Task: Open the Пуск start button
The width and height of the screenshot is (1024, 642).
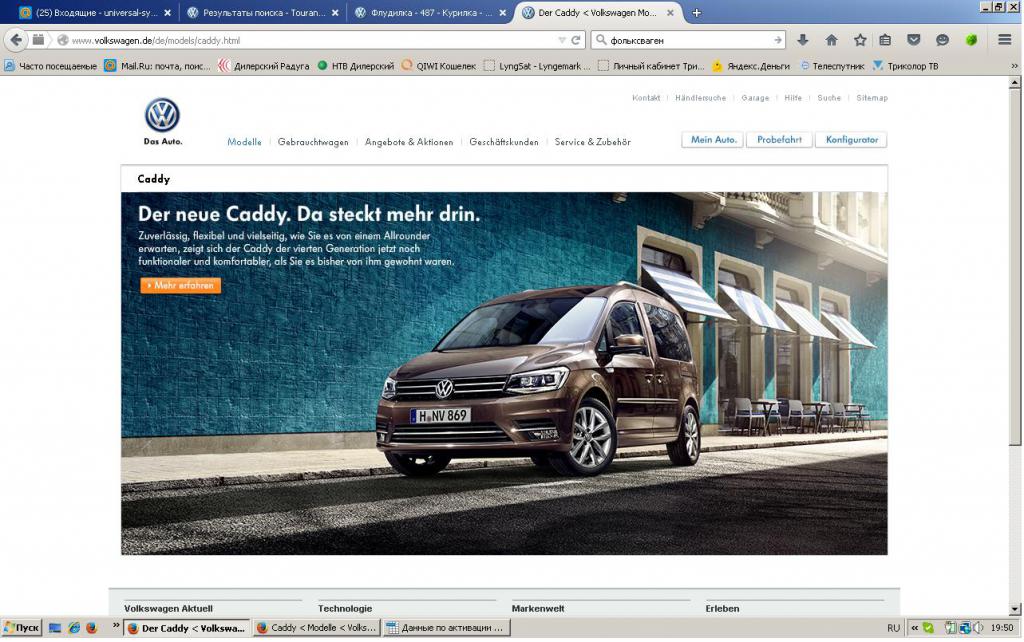Action: [x=22, y=628]
